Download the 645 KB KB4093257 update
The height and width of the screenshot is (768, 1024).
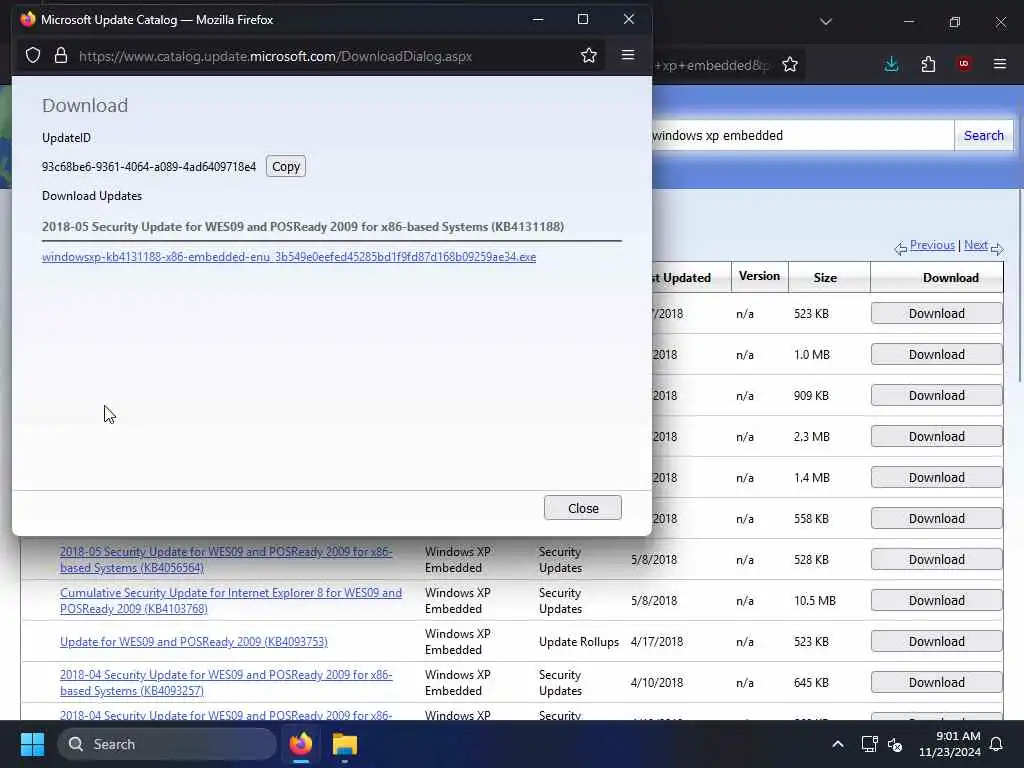tap(936, 682)
